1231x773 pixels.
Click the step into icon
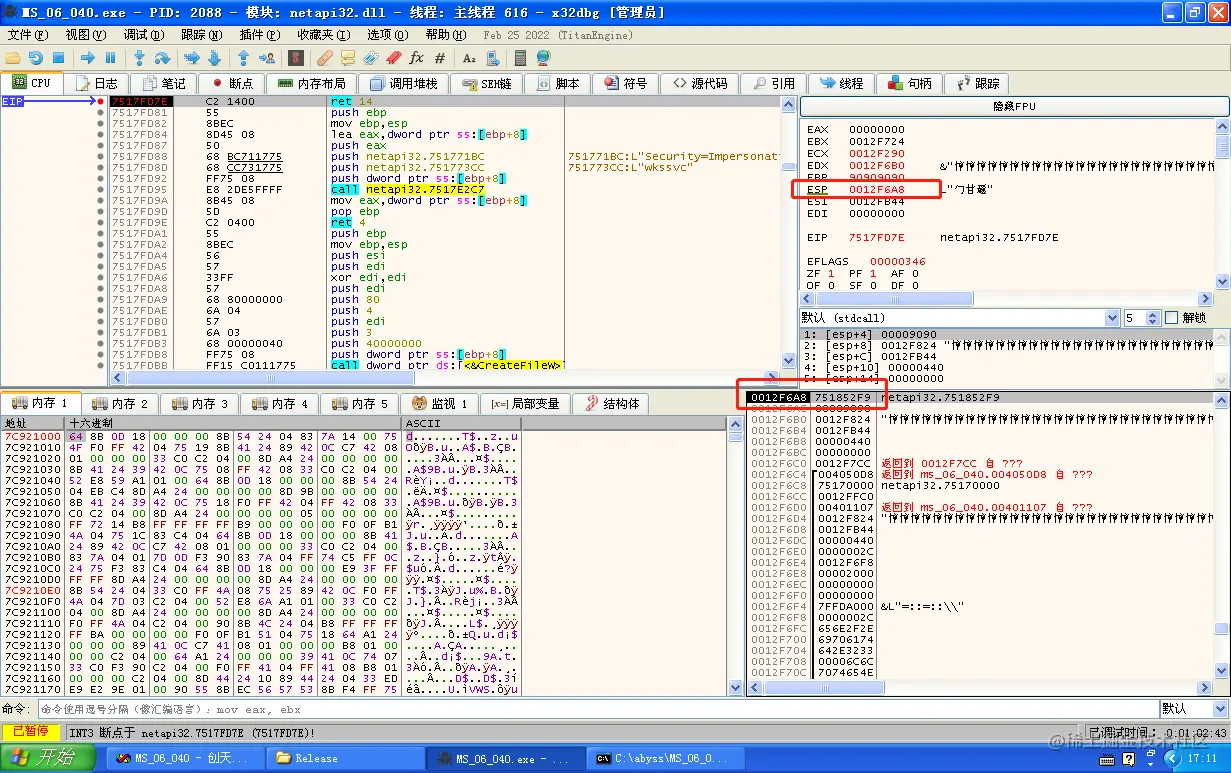tap(140, 58)
